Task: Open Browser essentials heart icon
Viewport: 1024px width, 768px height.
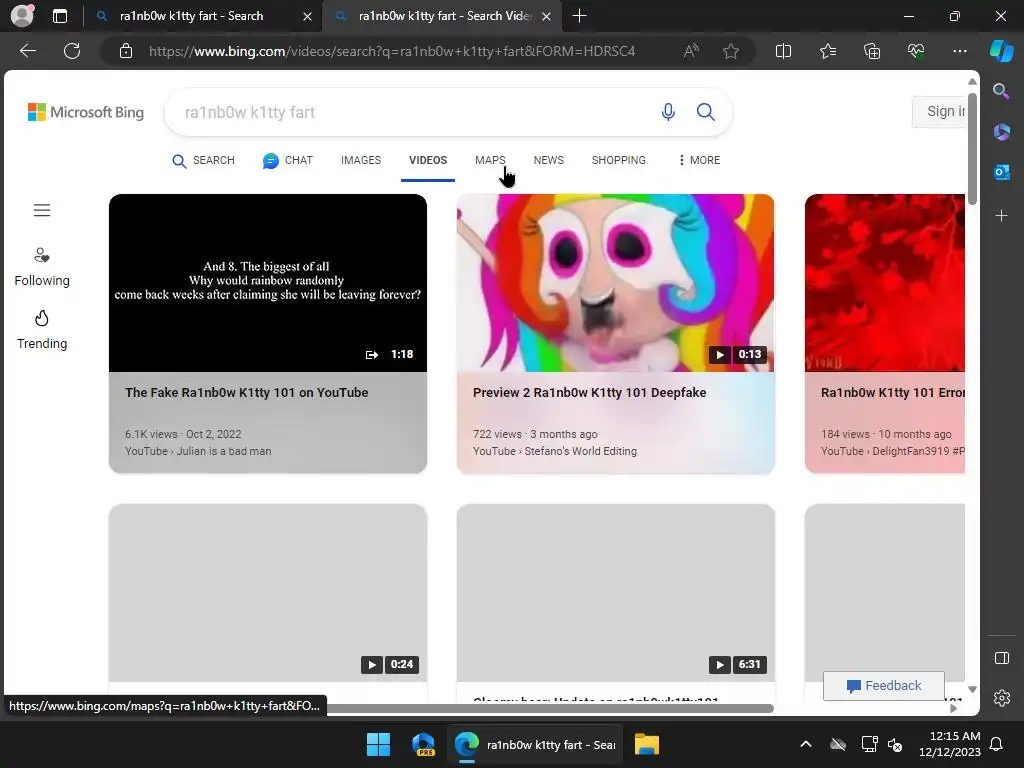Action: (916, 51)
